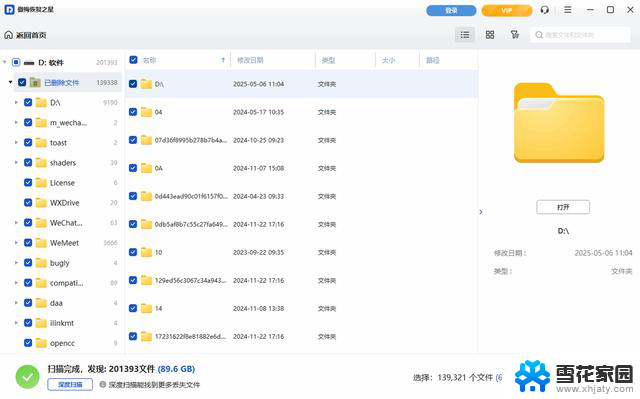Expand the bugly folder node
The width and height of the screenshot is (640, 399).
16,263
